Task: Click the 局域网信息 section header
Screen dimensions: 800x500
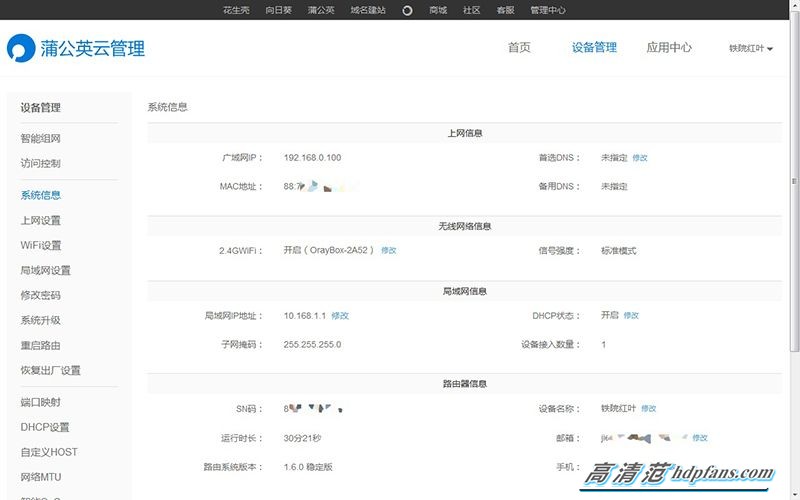Action: 464,291
